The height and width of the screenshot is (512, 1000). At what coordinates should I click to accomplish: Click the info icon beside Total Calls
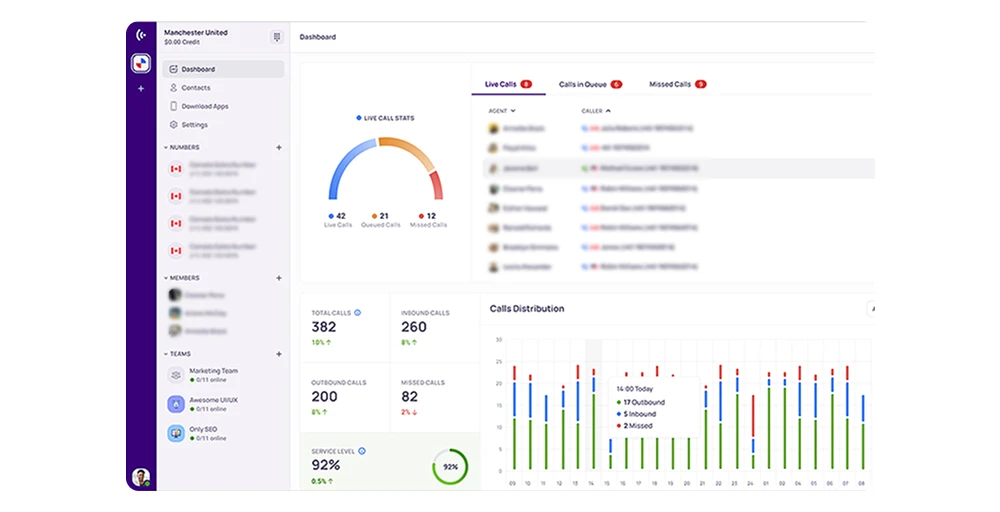point(358,312)
